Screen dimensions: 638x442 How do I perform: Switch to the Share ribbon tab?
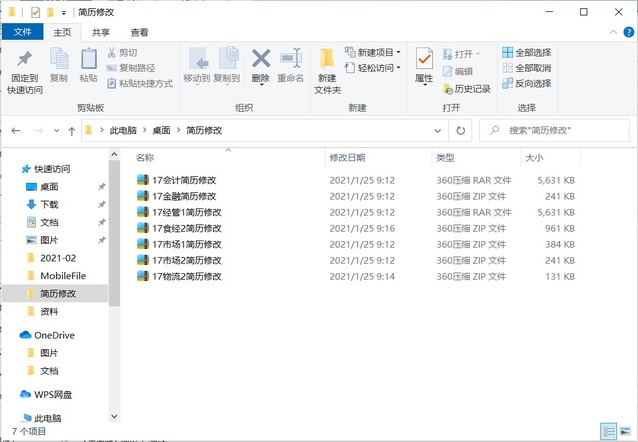coord(101,32)
